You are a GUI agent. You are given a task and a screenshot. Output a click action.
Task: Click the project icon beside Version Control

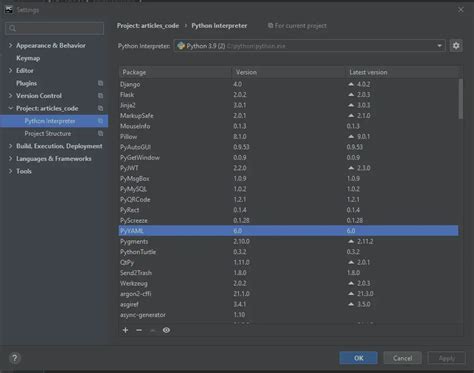[x=100, y=96]
